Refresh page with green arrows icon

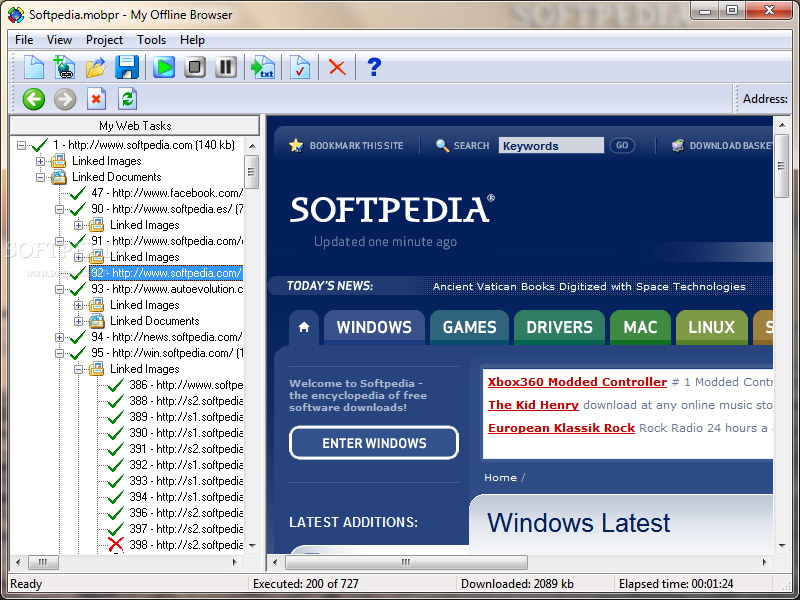(127, 99)
